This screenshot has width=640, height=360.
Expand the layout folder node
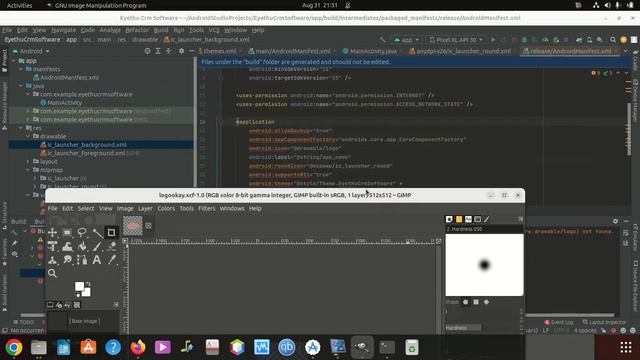(28, 162)
